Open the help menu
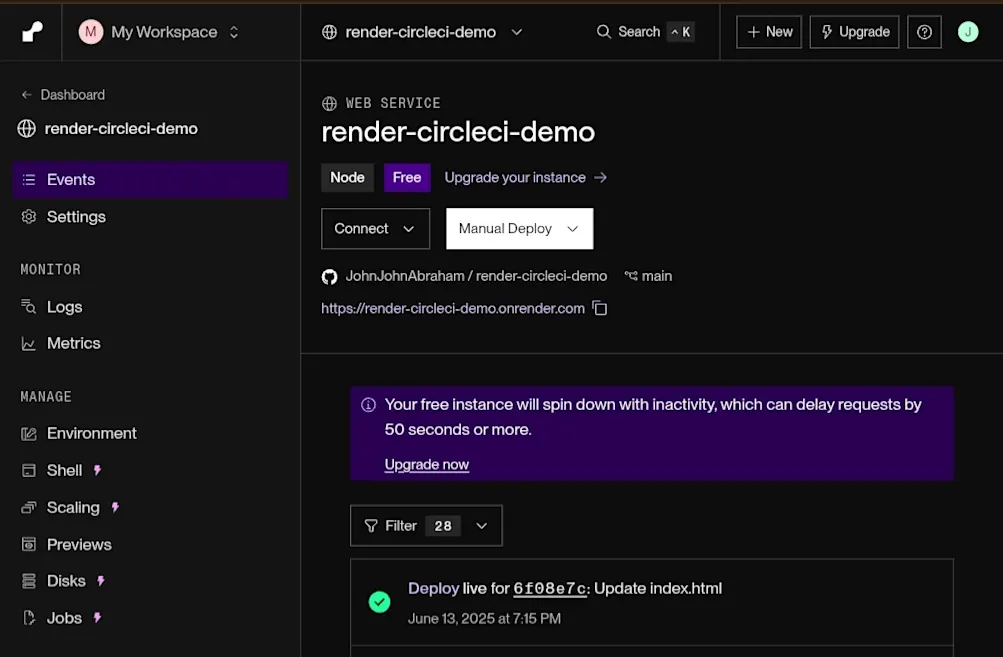 (923, 31)
